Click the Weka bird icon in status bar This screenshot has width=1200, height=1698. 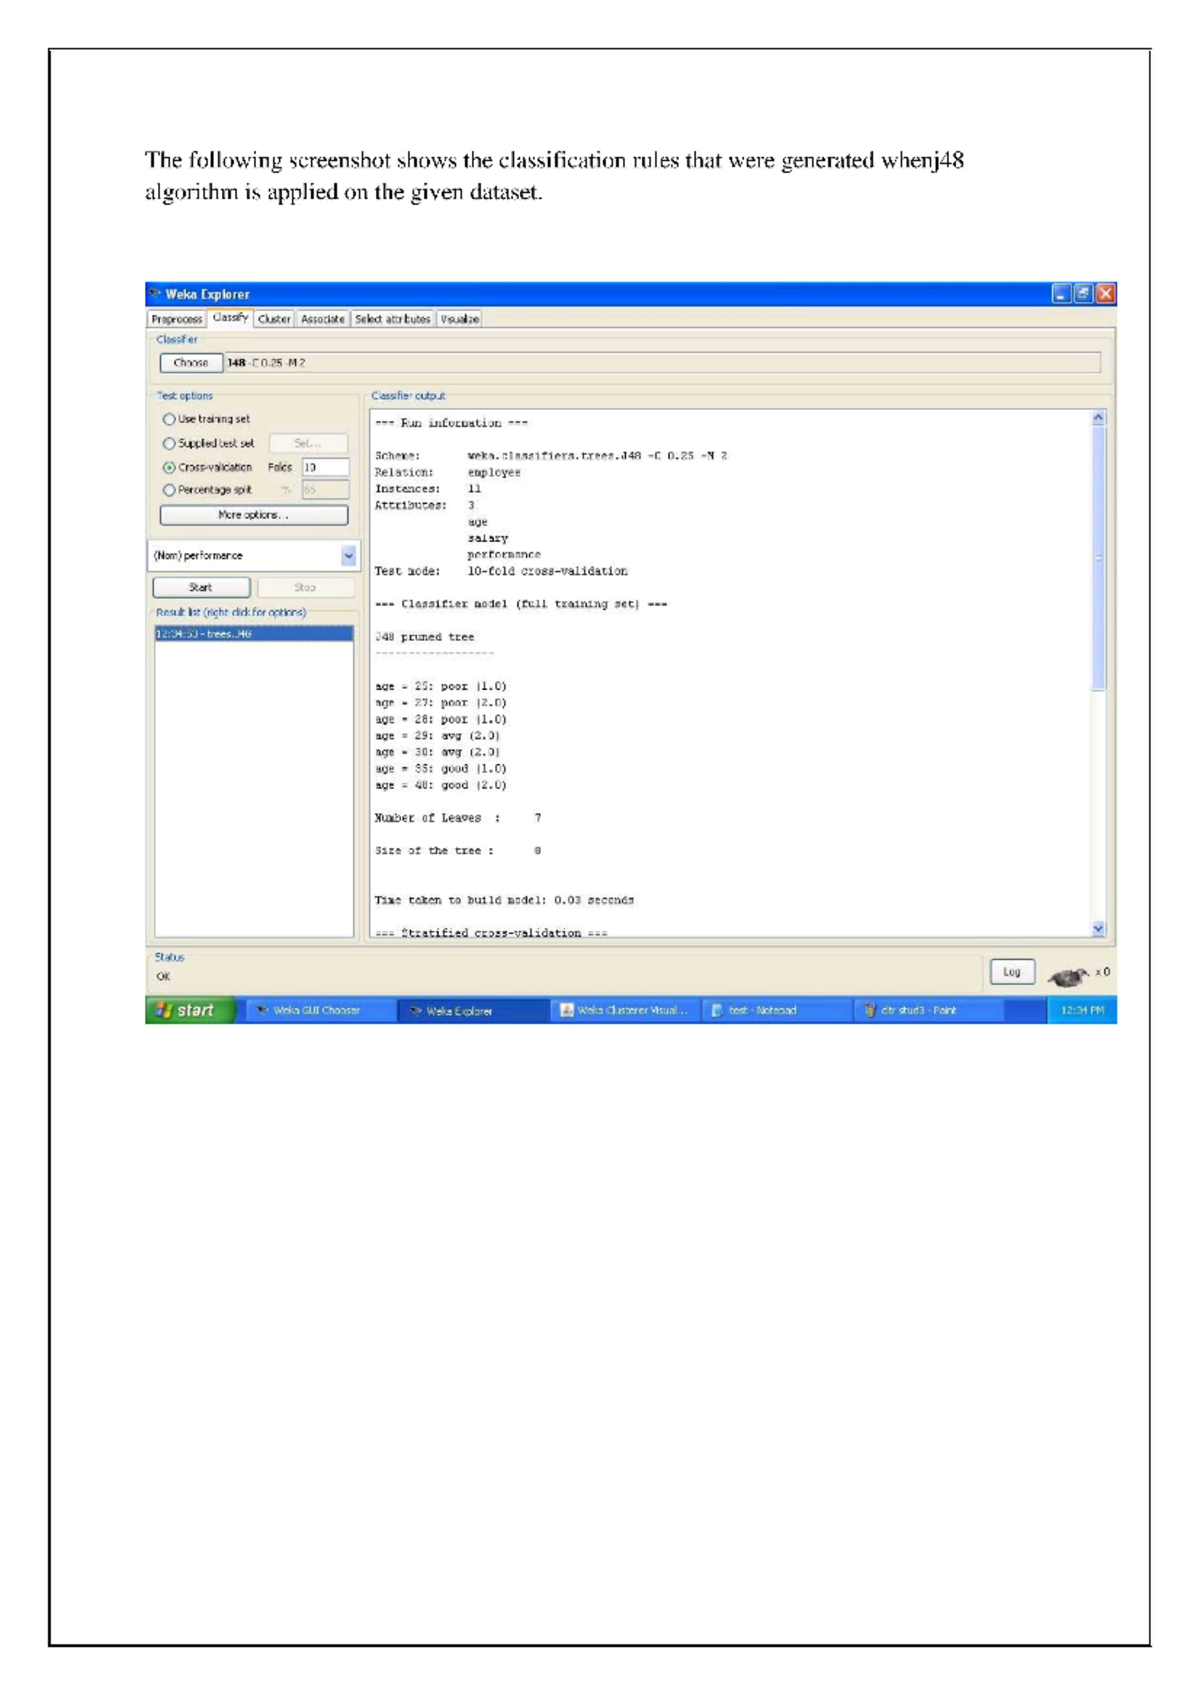point(1068,975)
